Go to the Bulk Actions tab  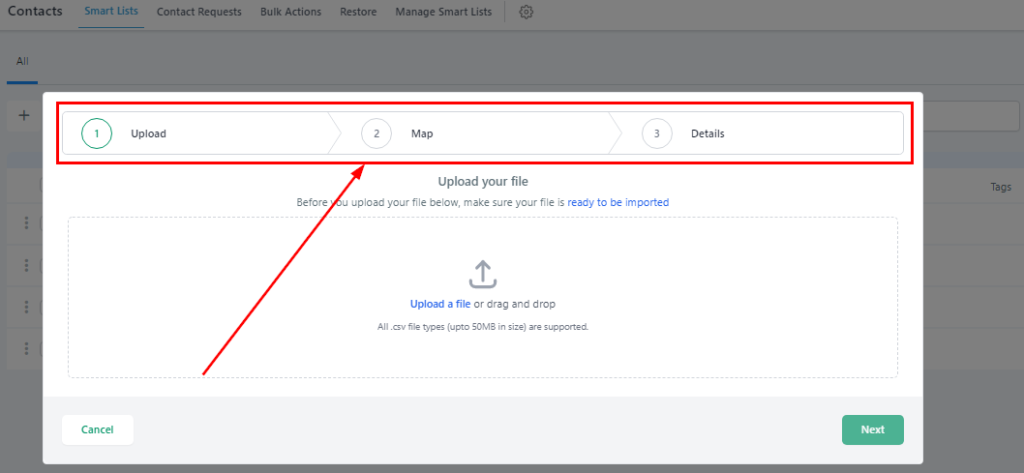(291, 12)
